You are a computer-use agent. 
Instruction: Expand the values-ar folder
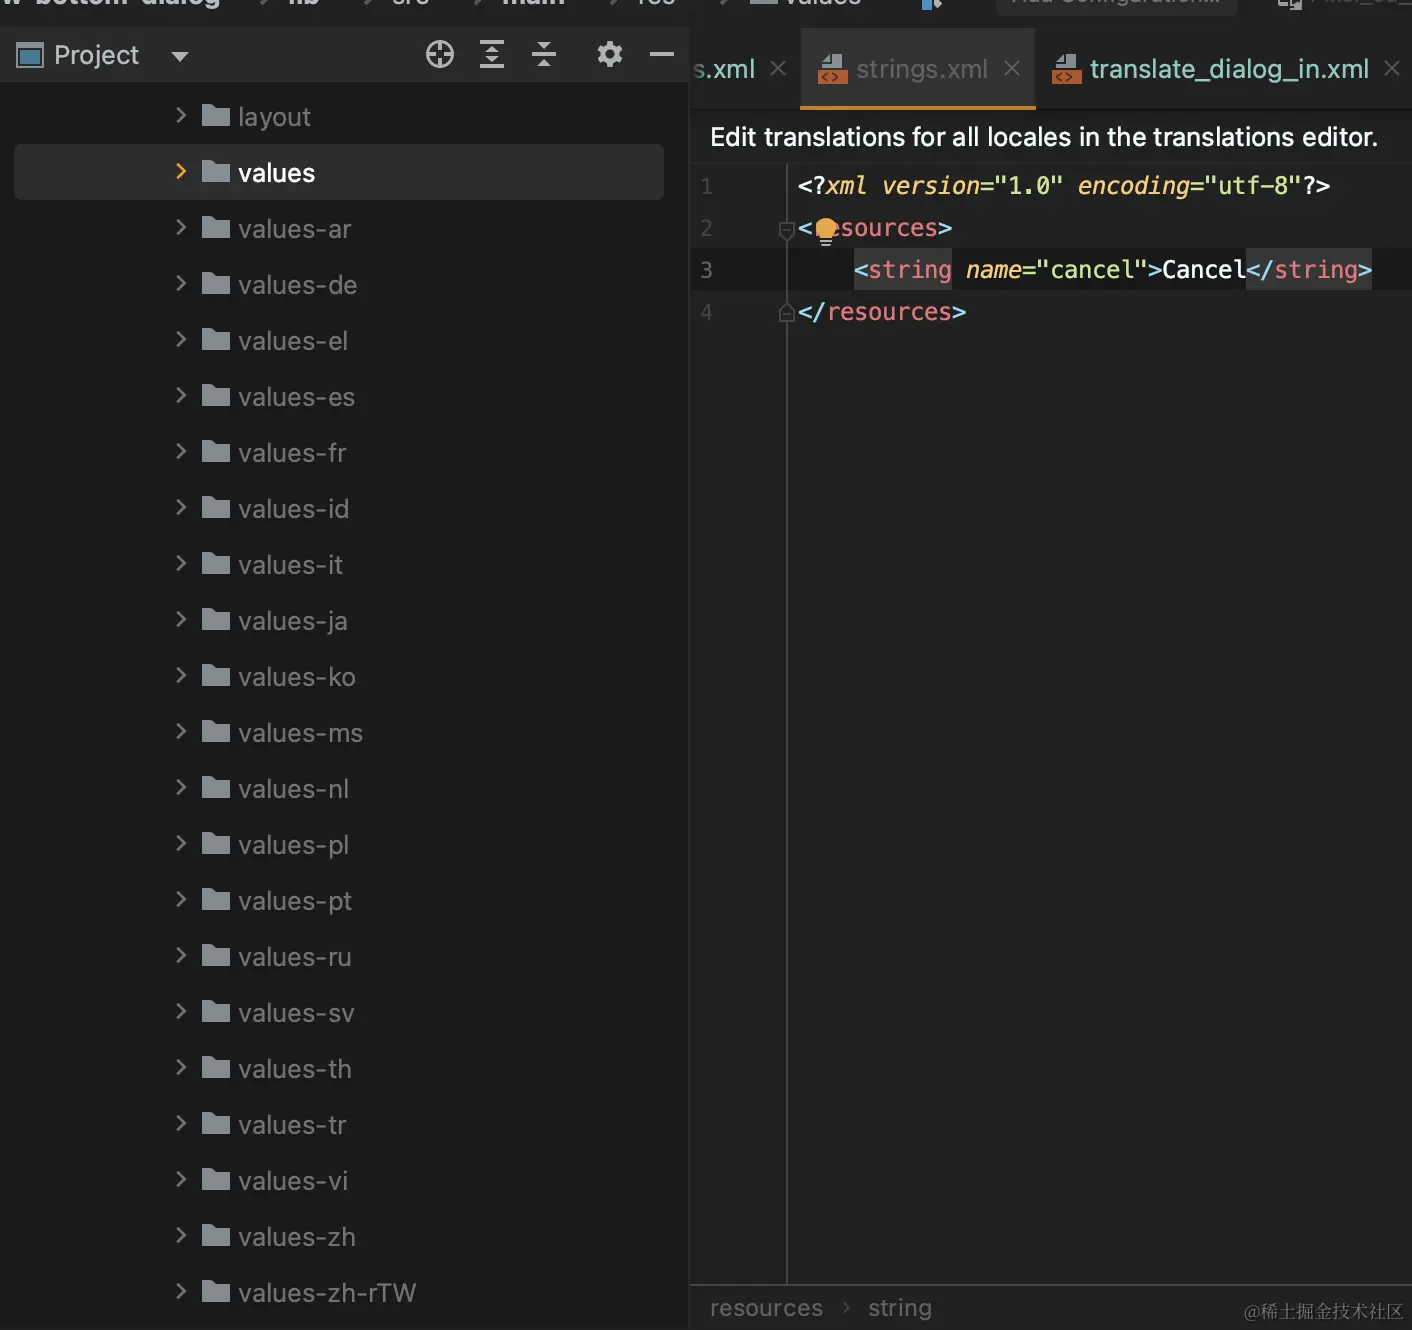pyautogui.click(x=181, y=228)
